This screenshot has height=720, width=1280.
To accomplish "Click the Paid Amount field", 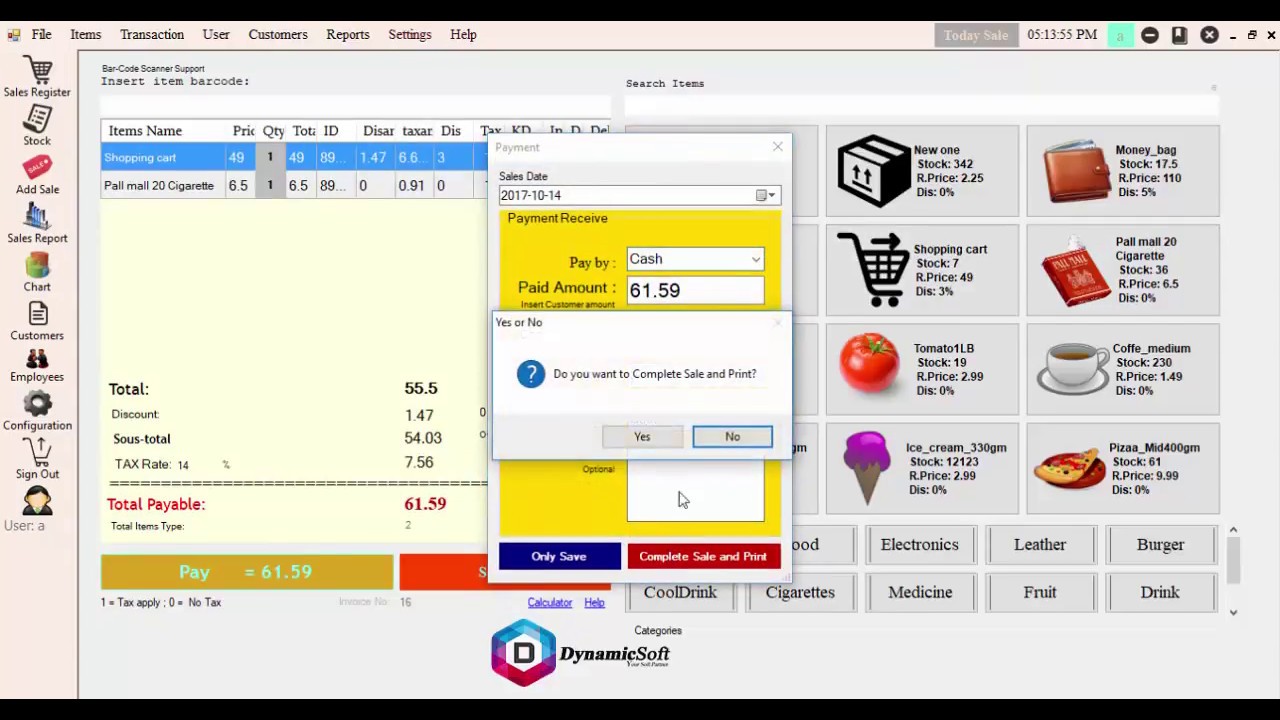I will [695, 291].
